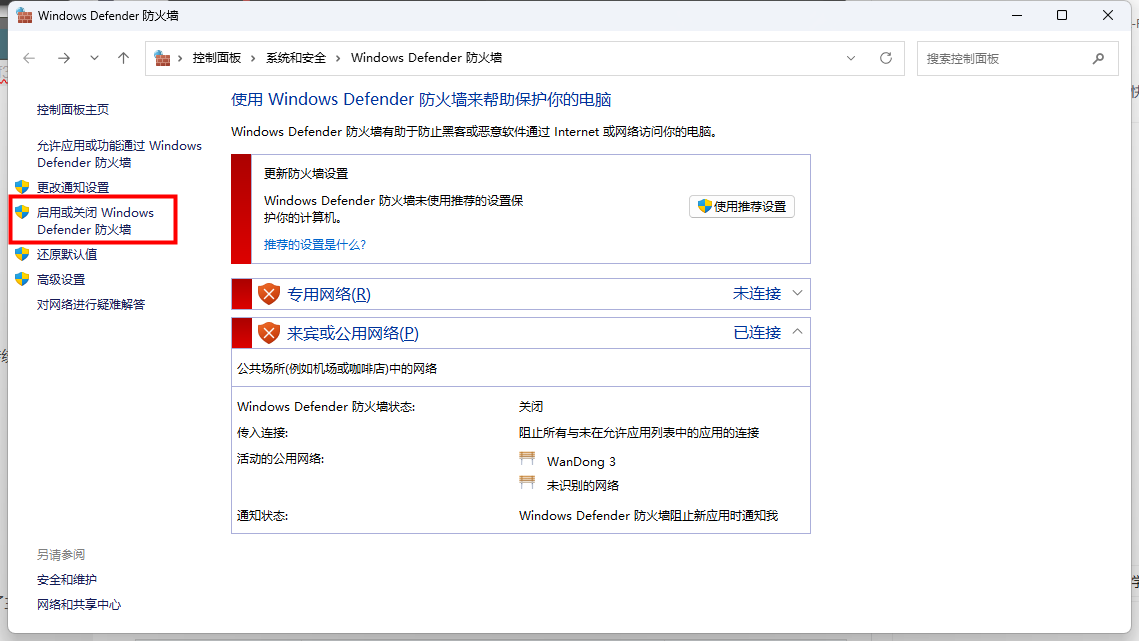Click Windows Defender 防火墙 breadcrumb
The height and width of the screenshot is (641, 1139).
click(426, 58)
